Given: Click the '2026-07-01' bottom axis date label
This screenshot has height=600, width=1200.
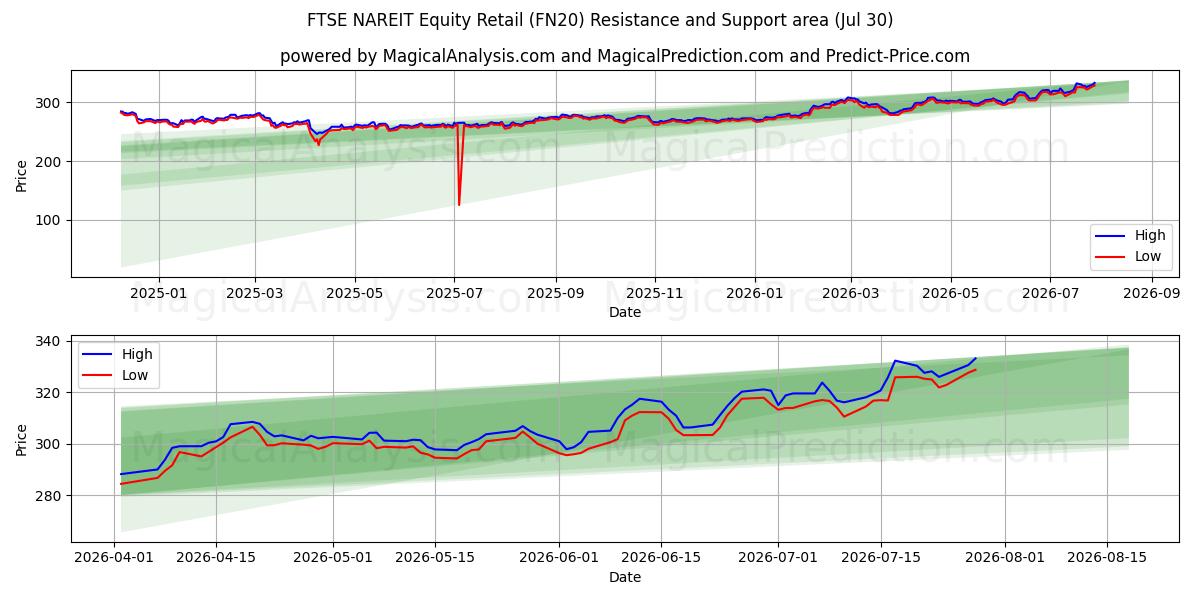Looking at the screenshot, I should pyautogui.click(x=779, y=558).
